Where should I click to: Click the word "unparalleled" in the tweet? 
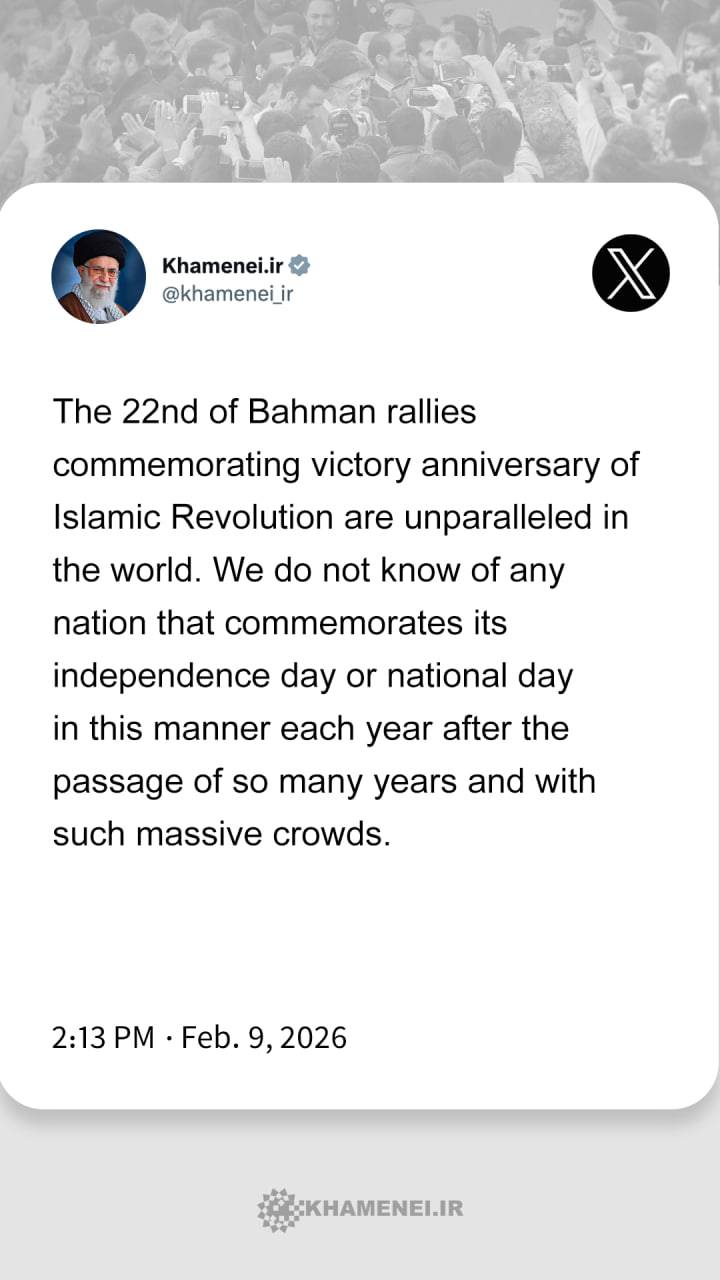click(515, 518)
